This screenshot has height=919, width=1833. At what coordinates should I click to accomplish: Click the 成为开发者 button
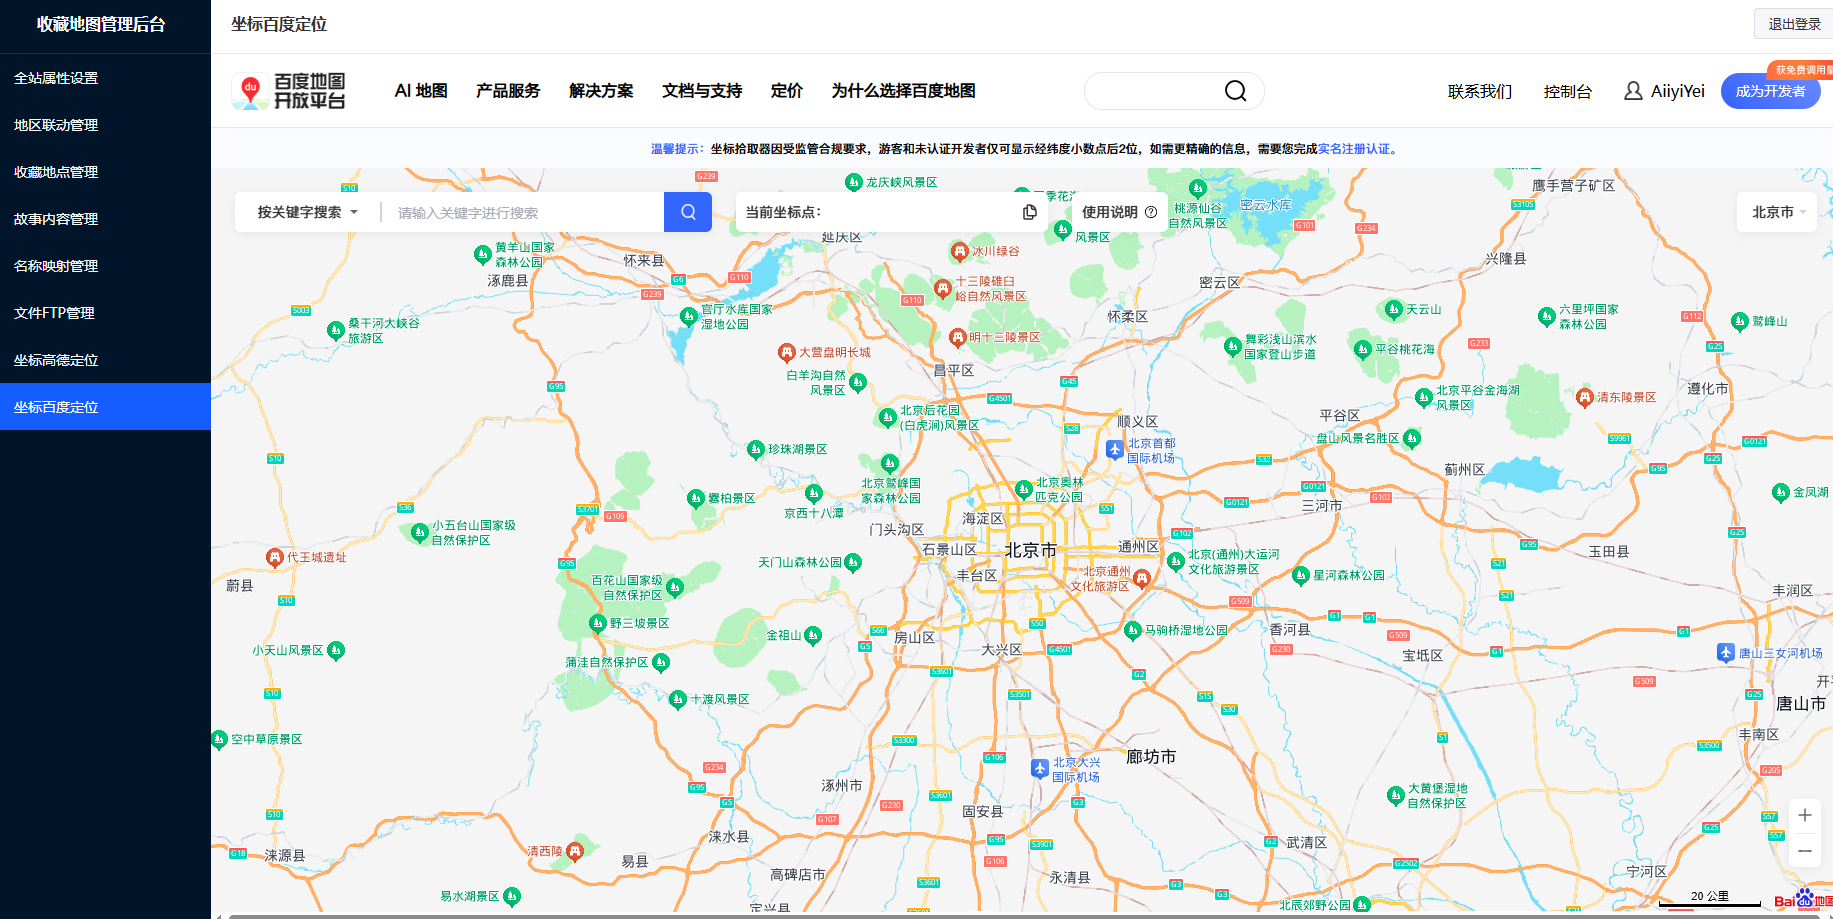1771,91
